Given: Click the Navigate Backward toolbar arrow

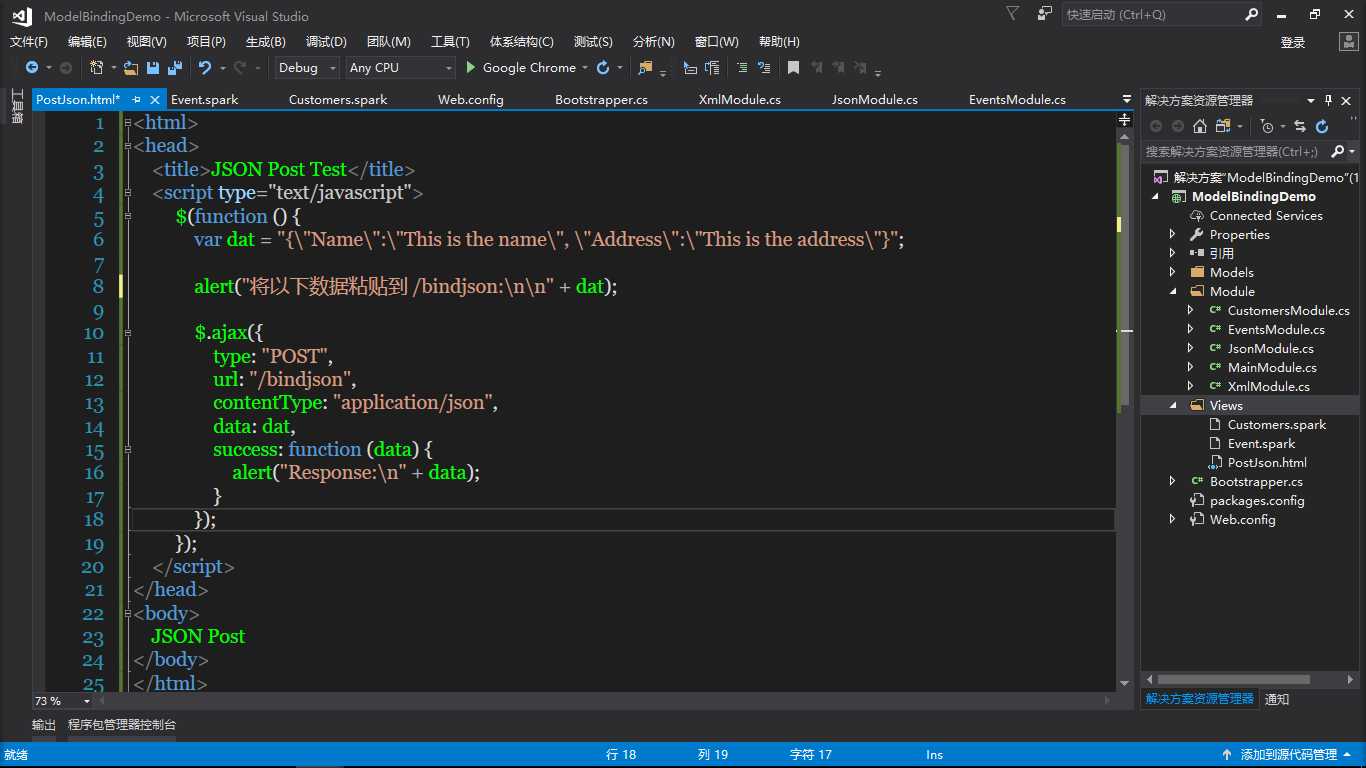Looking at the screenshot, I should click(32, 68).
